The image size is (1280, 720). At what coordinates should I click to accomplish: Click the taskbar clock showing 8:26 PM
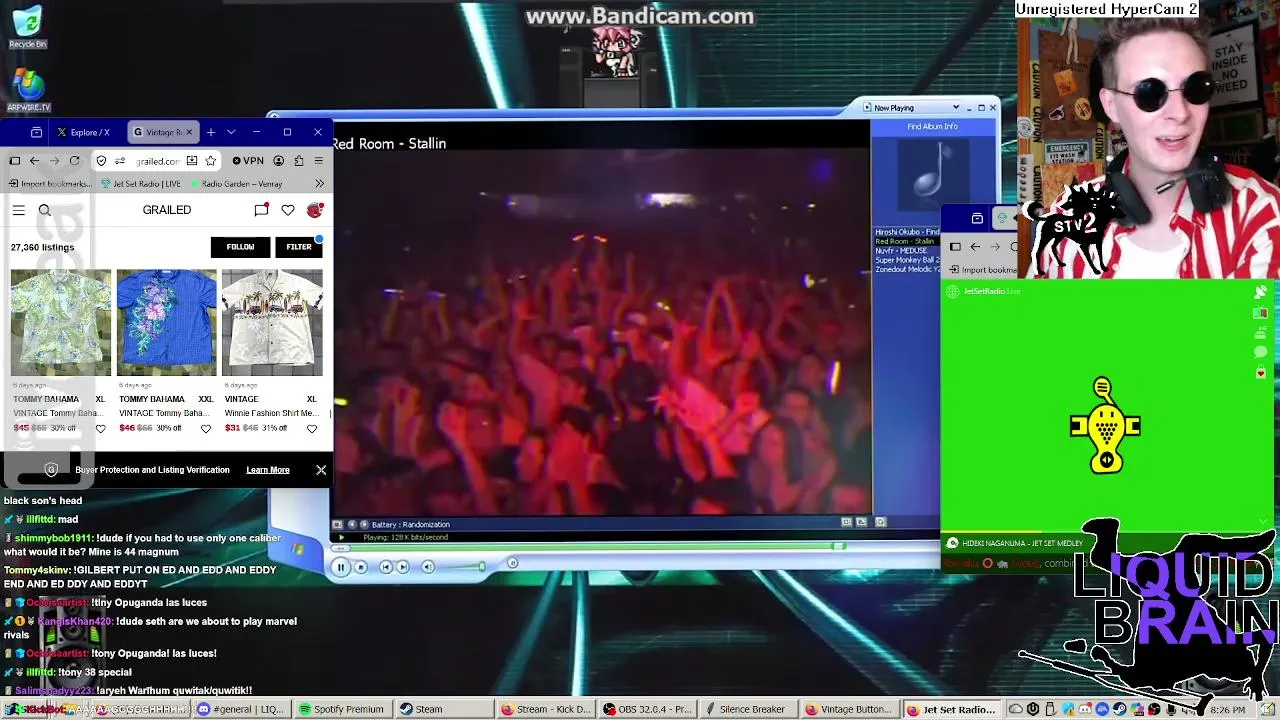[x=1228, y=710]
